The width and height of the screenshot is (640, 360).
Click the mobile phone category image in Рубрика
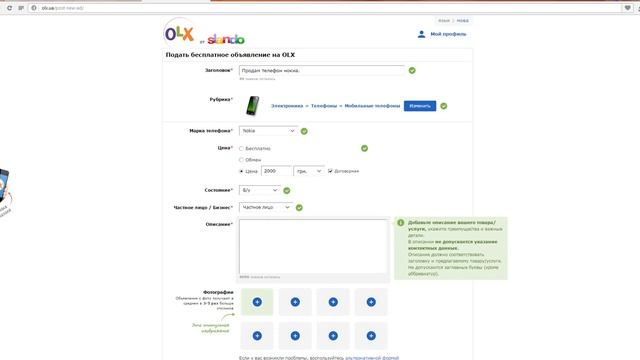(x=253, y=106)
